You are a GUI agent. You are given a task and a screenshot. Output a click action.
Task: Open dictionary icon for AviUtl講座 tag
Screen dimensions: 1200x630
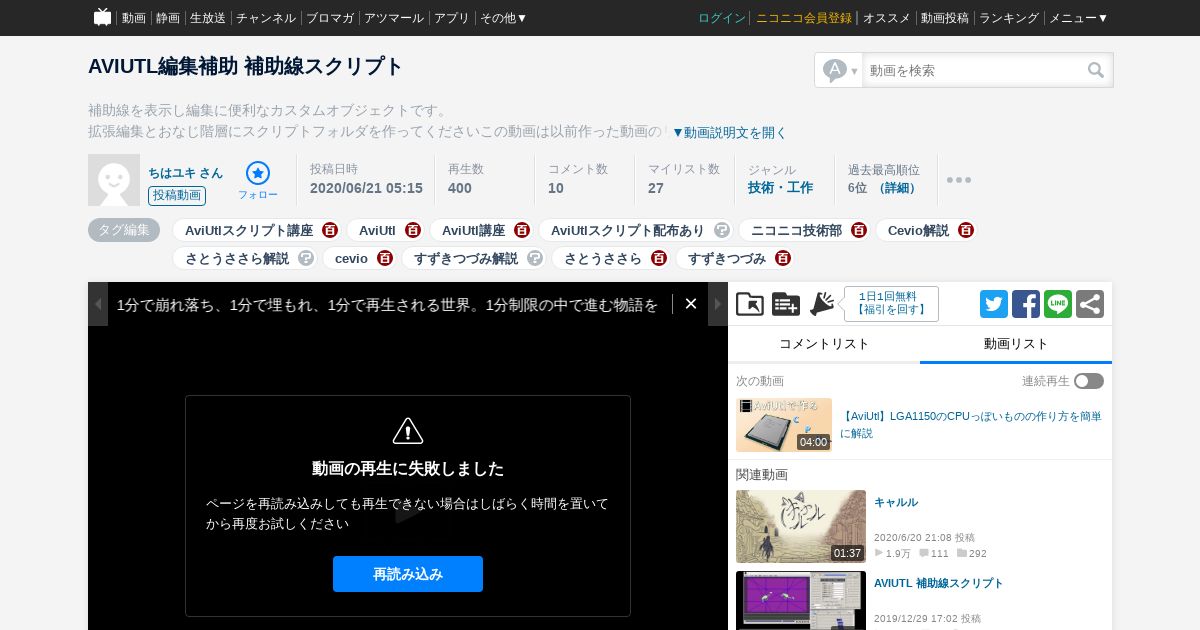(522, 230)
